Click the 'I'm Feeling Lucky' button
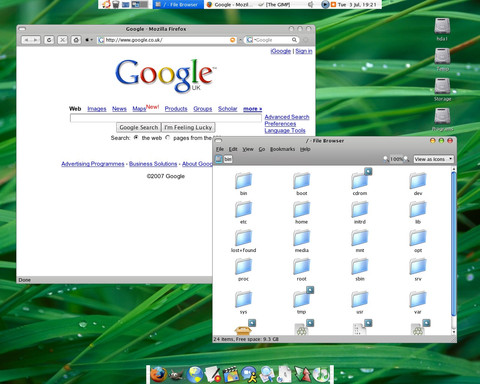The width and height of the screenshot is (480, 384). [x=188, y=127]
